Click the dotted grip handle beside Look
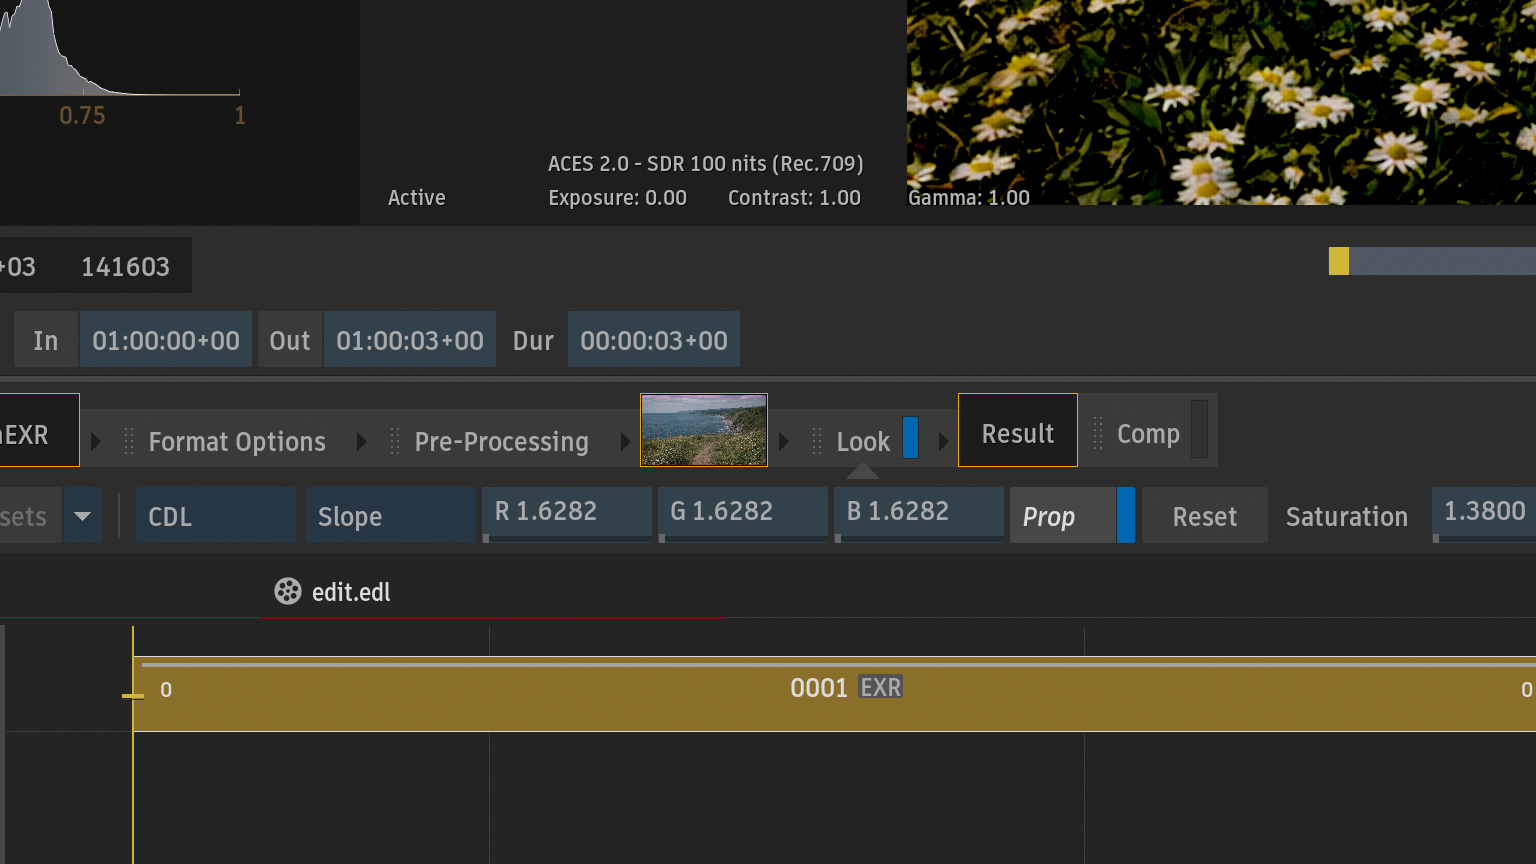1536x864 pixels. coord(817,441)
